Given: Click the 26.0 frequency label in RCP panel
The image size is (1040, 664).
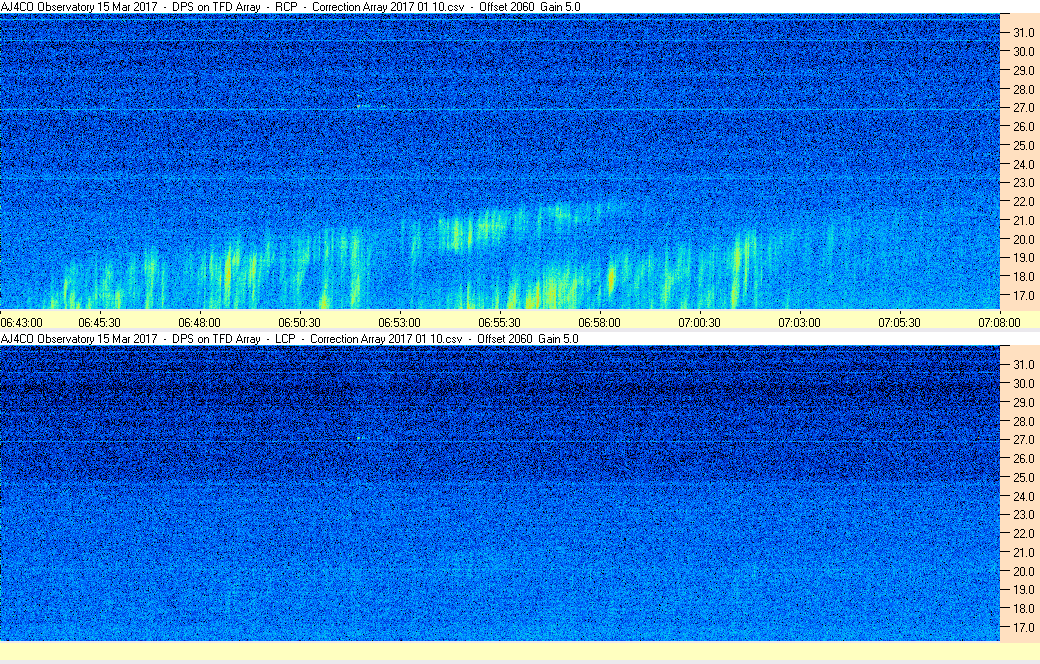Looking at the screenshot, I should 1023,126.
